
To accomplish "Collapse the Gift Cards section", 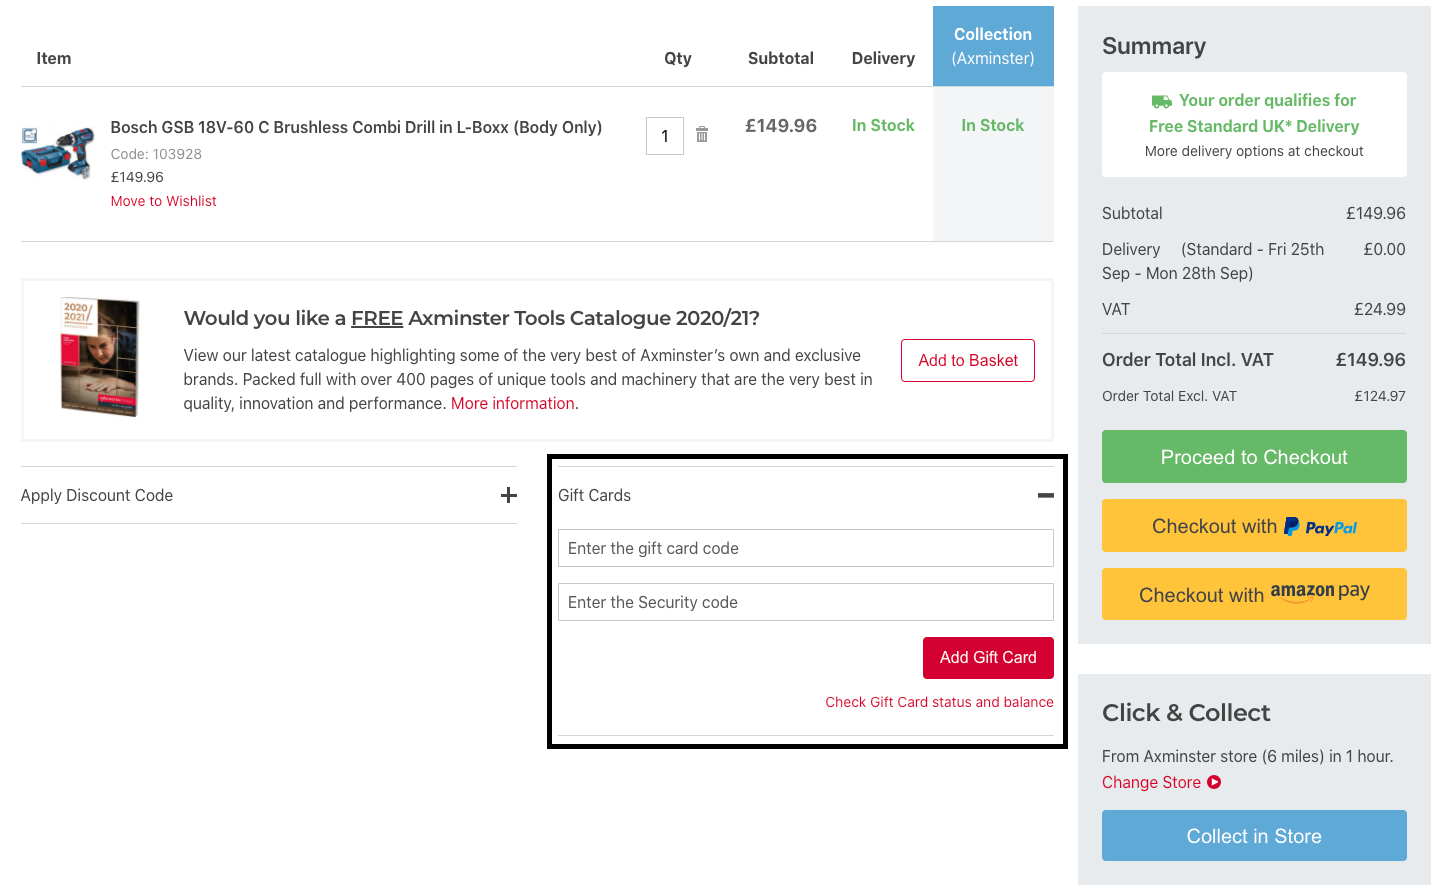I will coord(1045,495).
